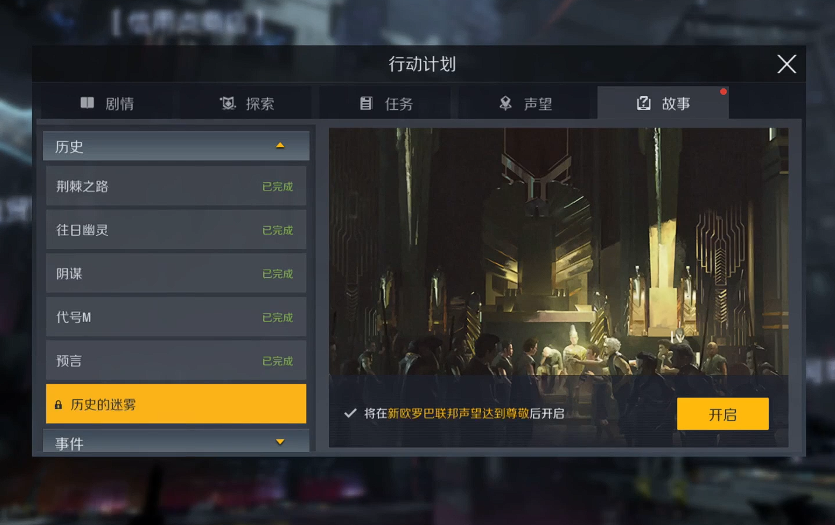Select the 荆棘之路 story entry
The height and width of the screenshot is (525, 835).
[176, 186]
